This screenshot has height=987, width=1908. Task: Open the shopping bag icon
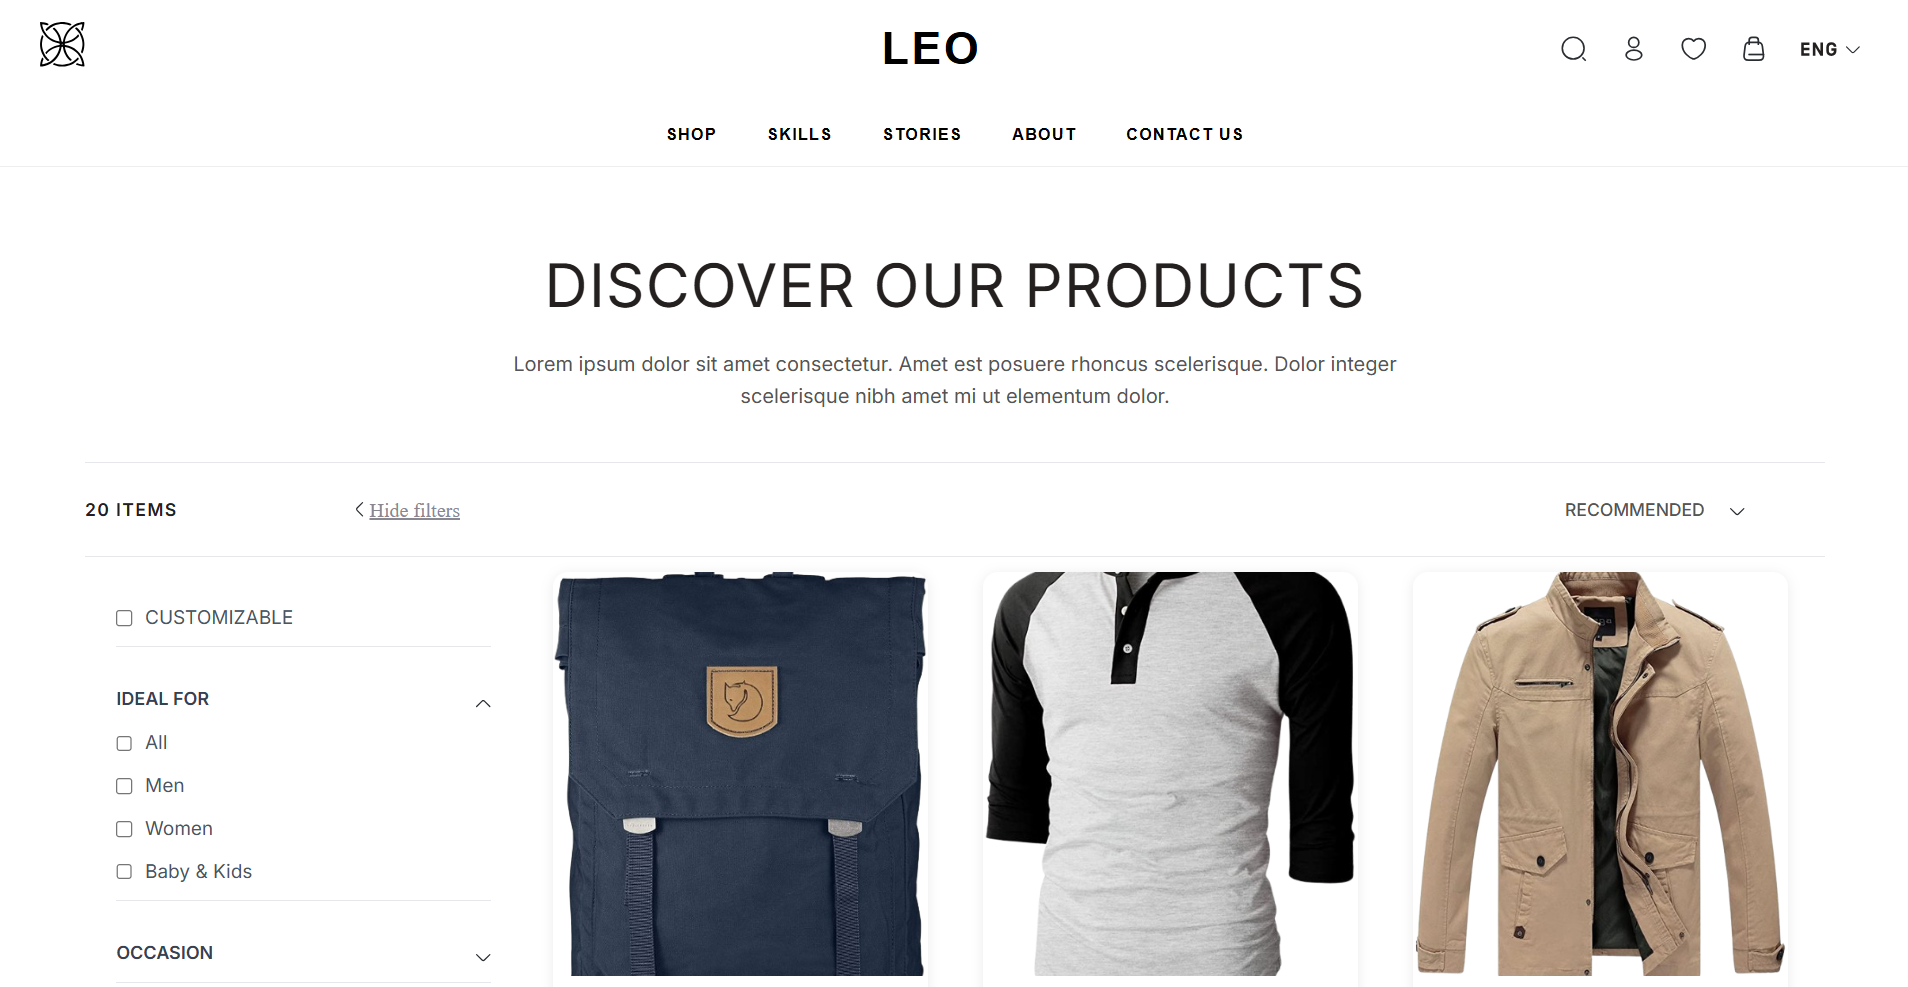click(1754, 49)
